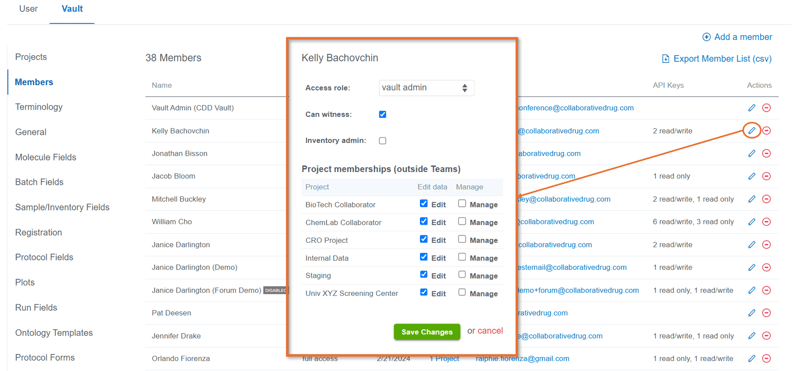
Task: Open Projects in the sidebar
Action: (x=31, y=57)
